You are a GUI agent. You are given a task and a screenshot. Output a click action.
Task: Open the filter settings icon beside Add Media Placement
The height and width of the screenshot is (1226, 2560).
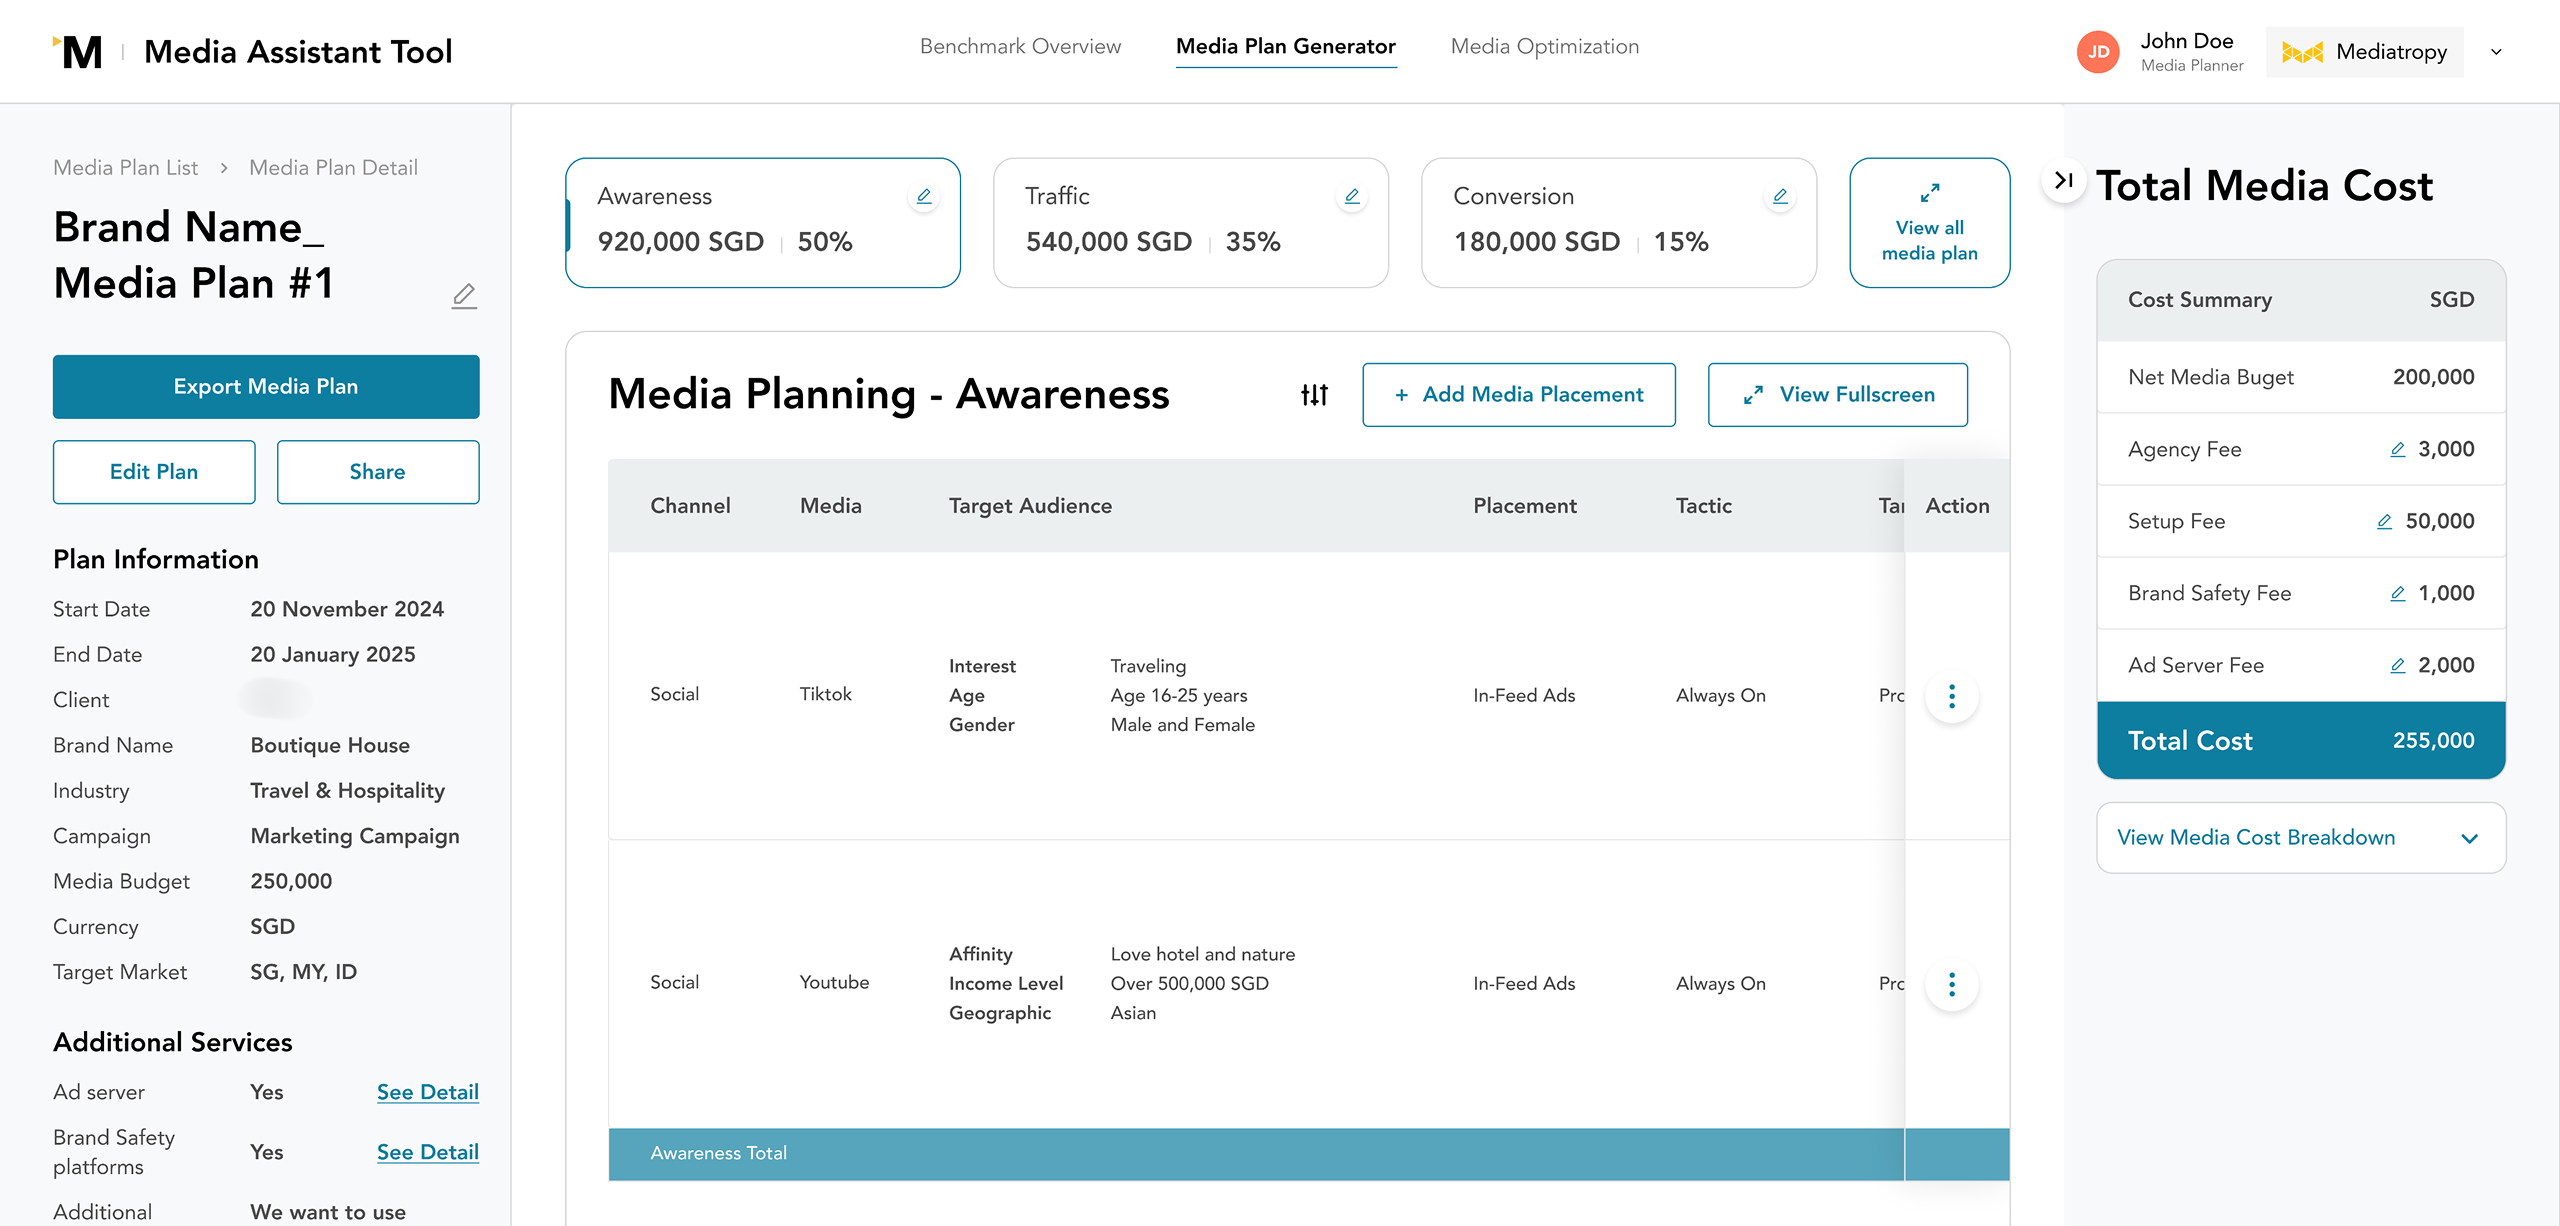(1312, 394)
